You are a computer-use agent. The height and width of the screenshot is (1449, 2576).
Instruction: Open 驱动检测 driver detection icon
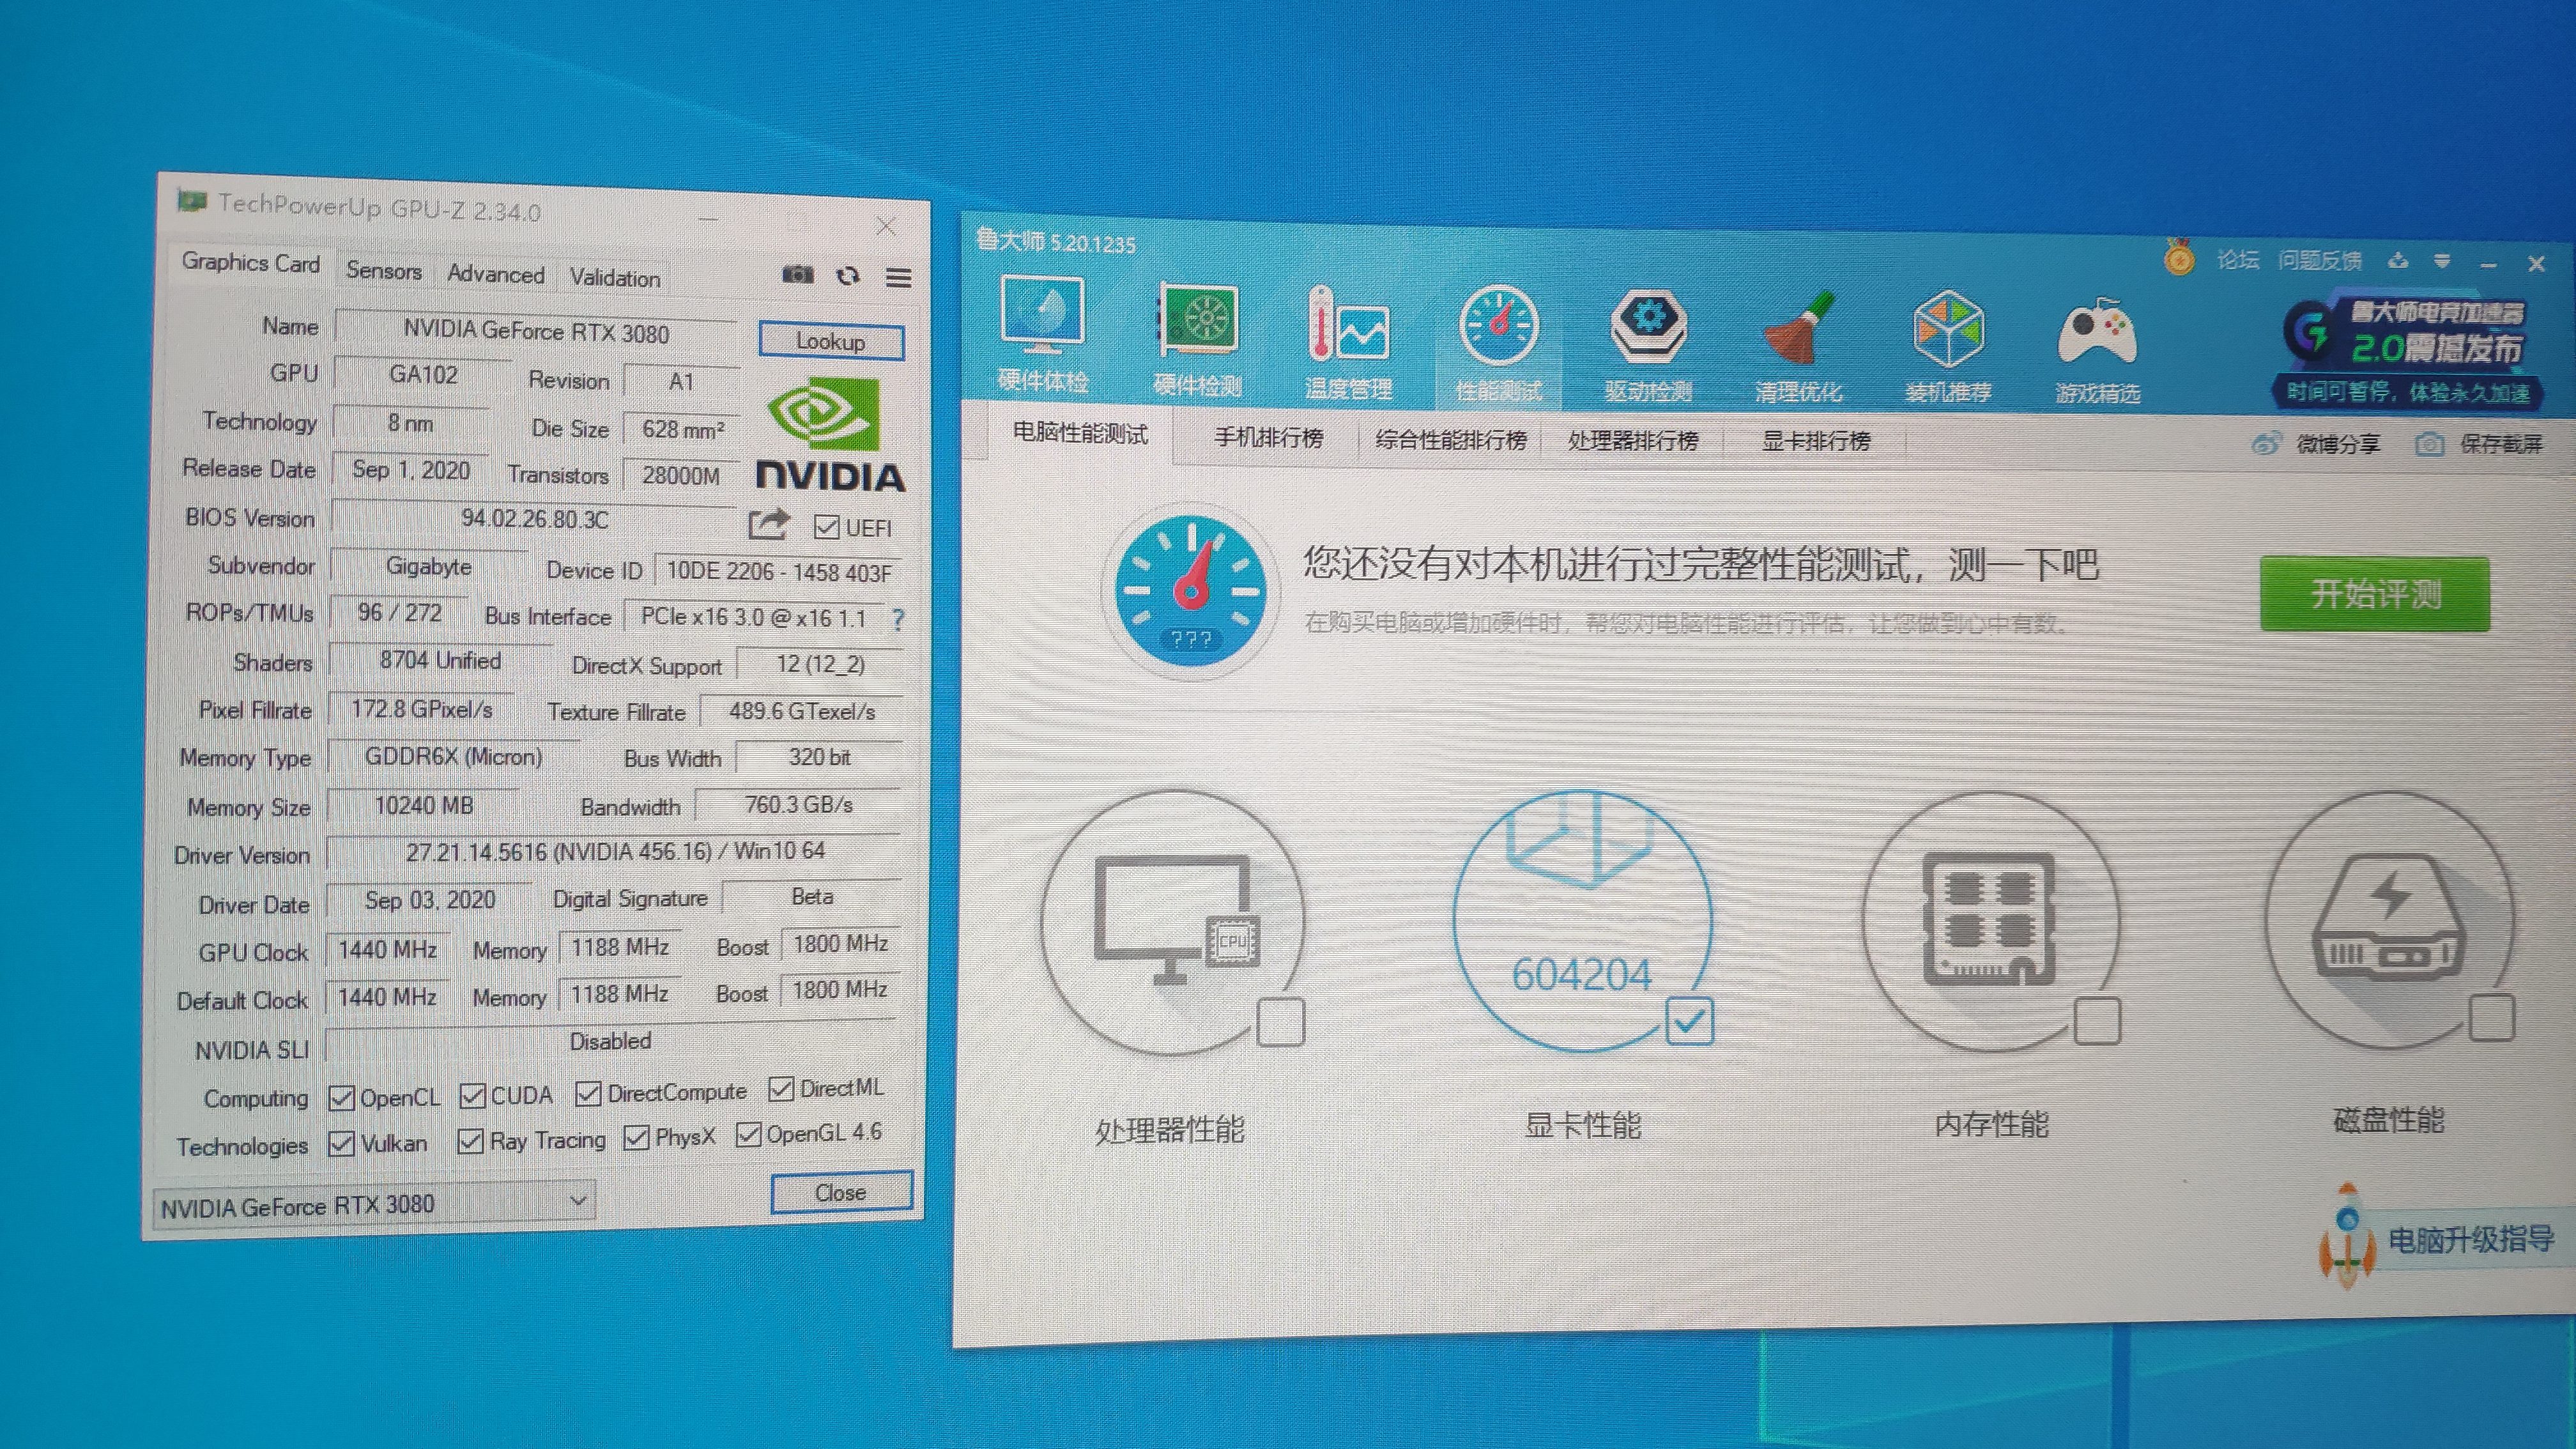coord(1648,347)
